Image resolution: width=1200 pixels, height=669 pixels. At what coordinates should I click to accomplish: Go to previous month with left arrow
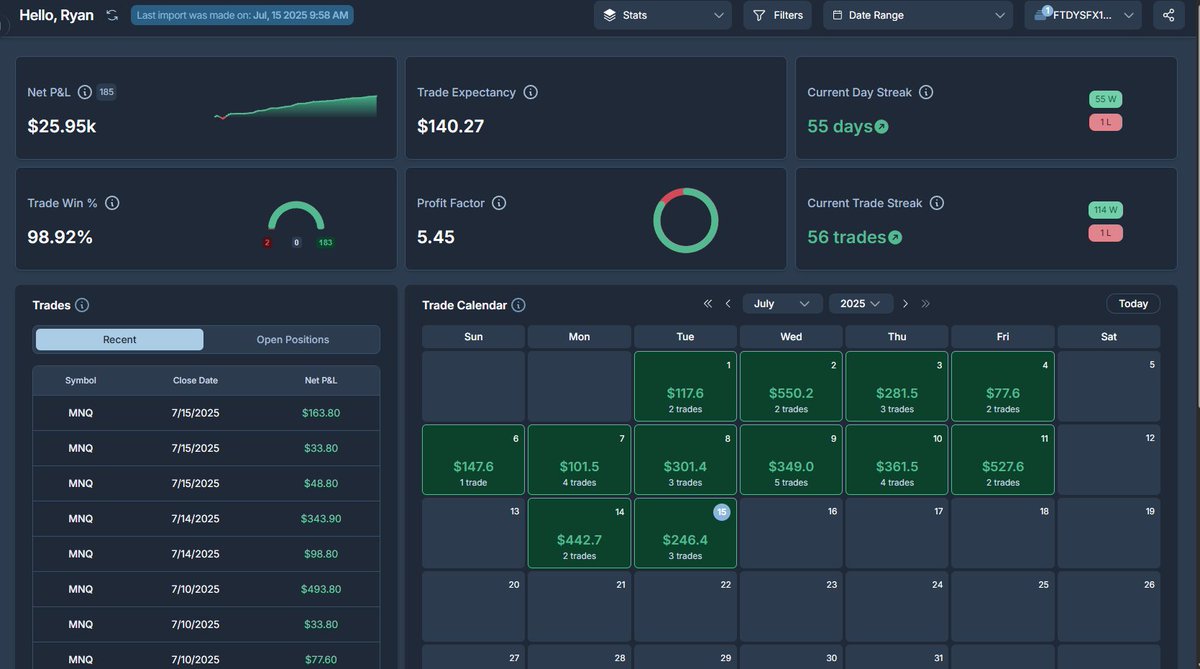pyautogui.click(x=728, y=304)
